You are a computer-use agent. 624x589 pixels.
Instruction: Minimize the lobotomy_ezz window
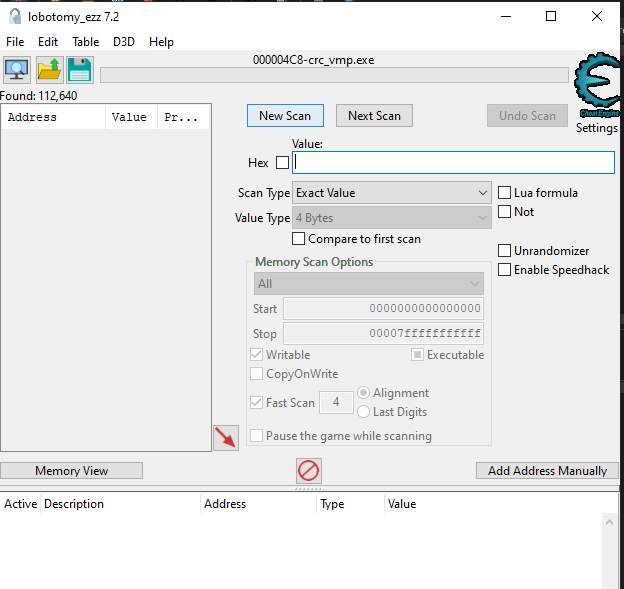click(506, 16)
